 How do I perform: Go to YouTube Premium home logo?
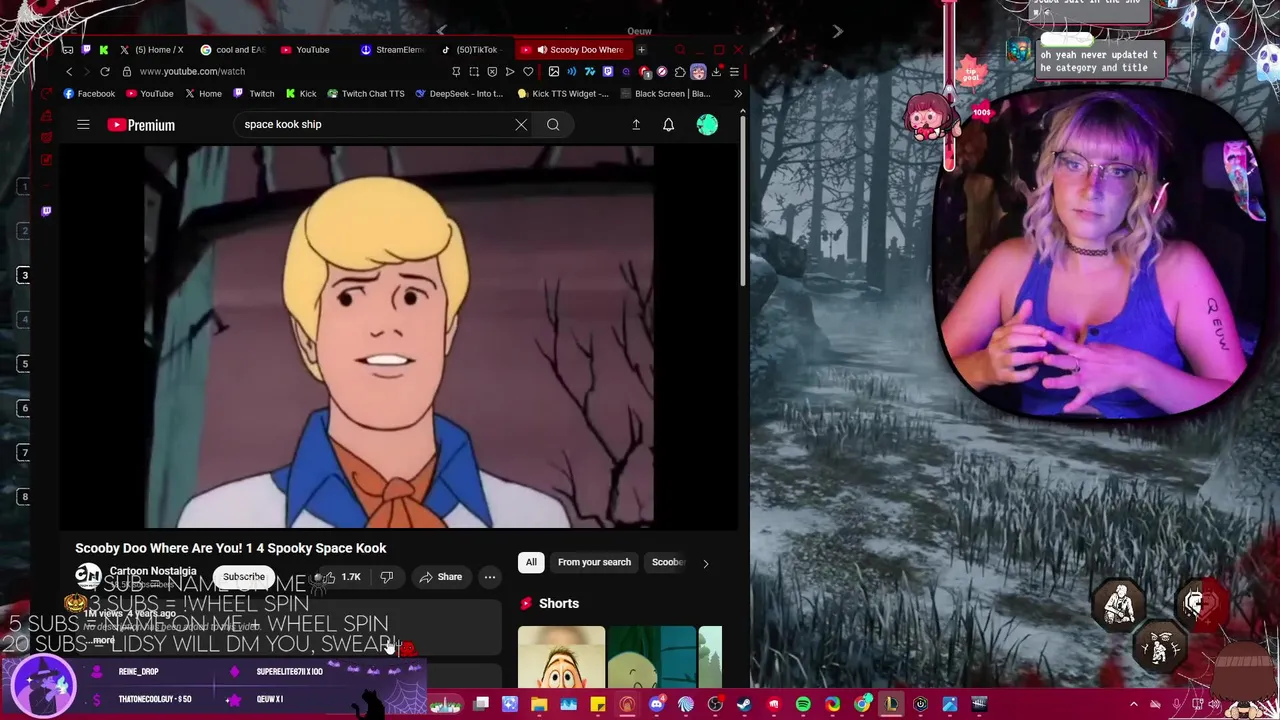pos(141,125)
